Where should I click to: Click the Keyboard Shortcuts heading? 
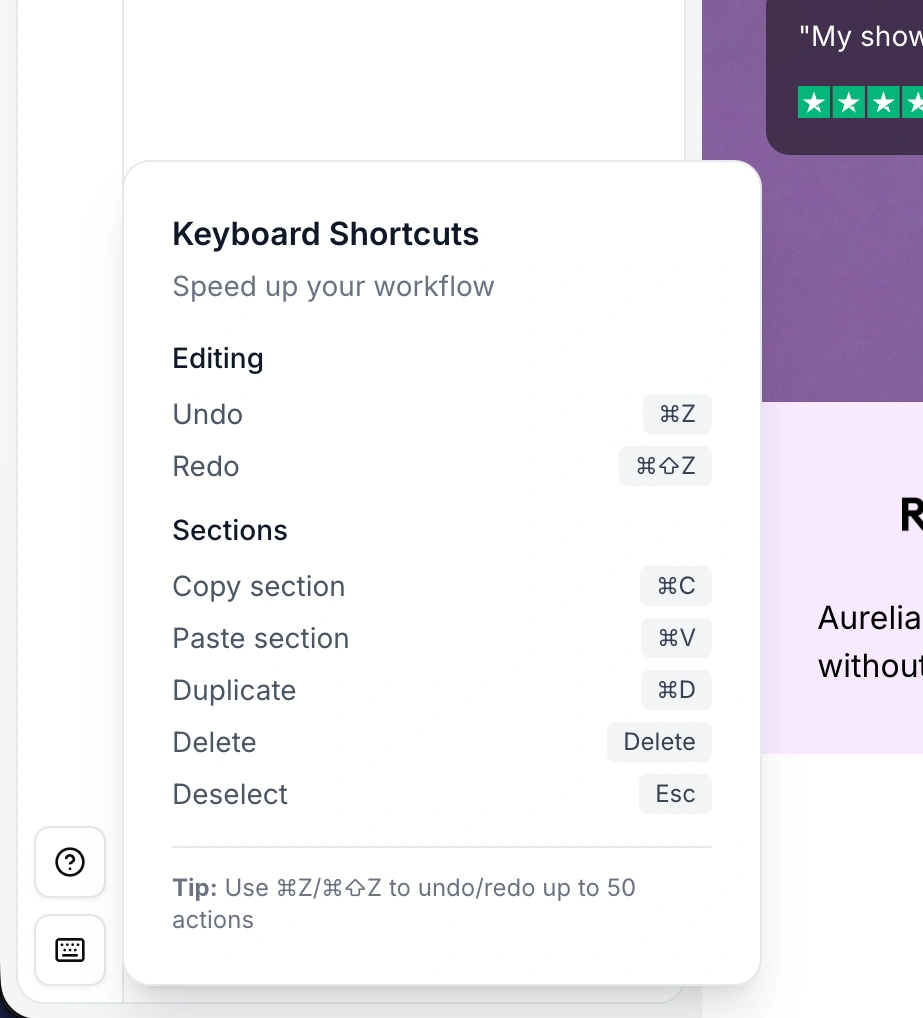[326, 234]
